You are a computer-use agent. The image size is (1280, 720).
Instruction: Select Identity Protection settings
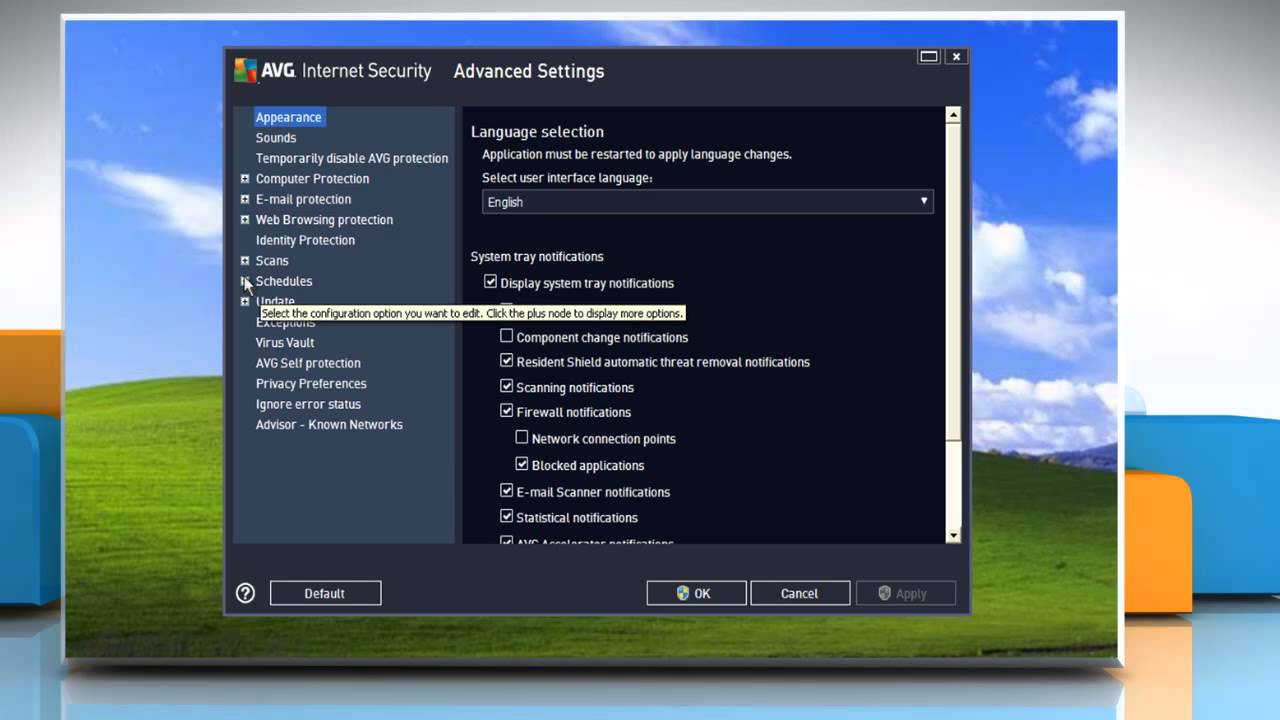(x=305, y=240)
